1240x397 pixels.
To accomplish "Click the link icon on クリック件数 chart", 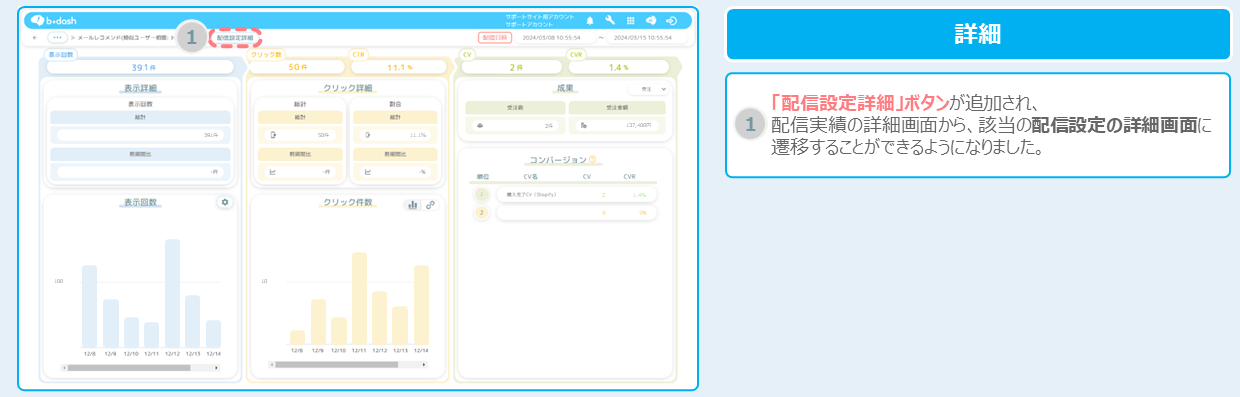I will 430,204.
